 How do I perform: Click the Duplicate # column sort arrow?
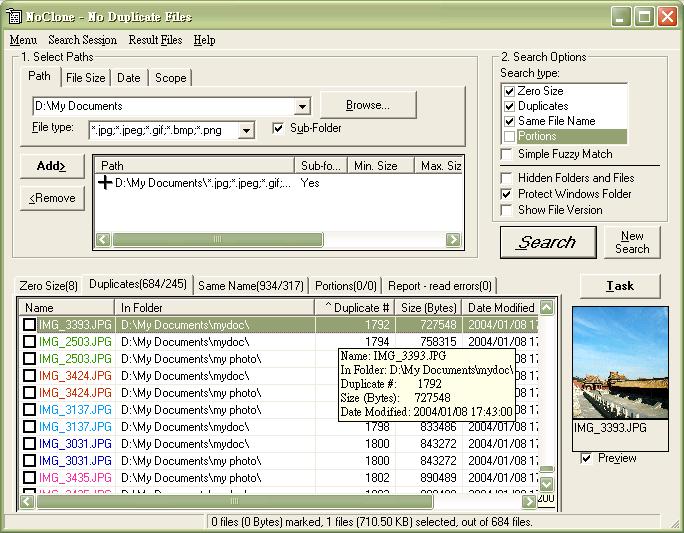[328, 308]
